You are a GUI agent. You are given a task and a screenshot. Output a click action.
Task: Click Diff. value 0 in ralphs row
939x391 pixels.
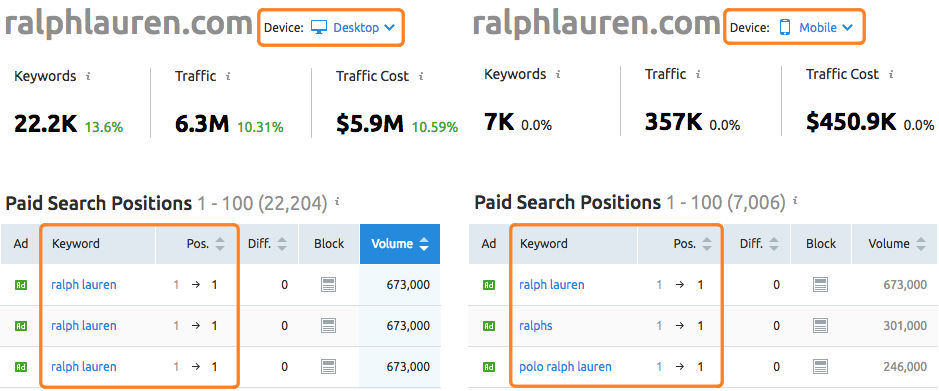tap(776, 326)
